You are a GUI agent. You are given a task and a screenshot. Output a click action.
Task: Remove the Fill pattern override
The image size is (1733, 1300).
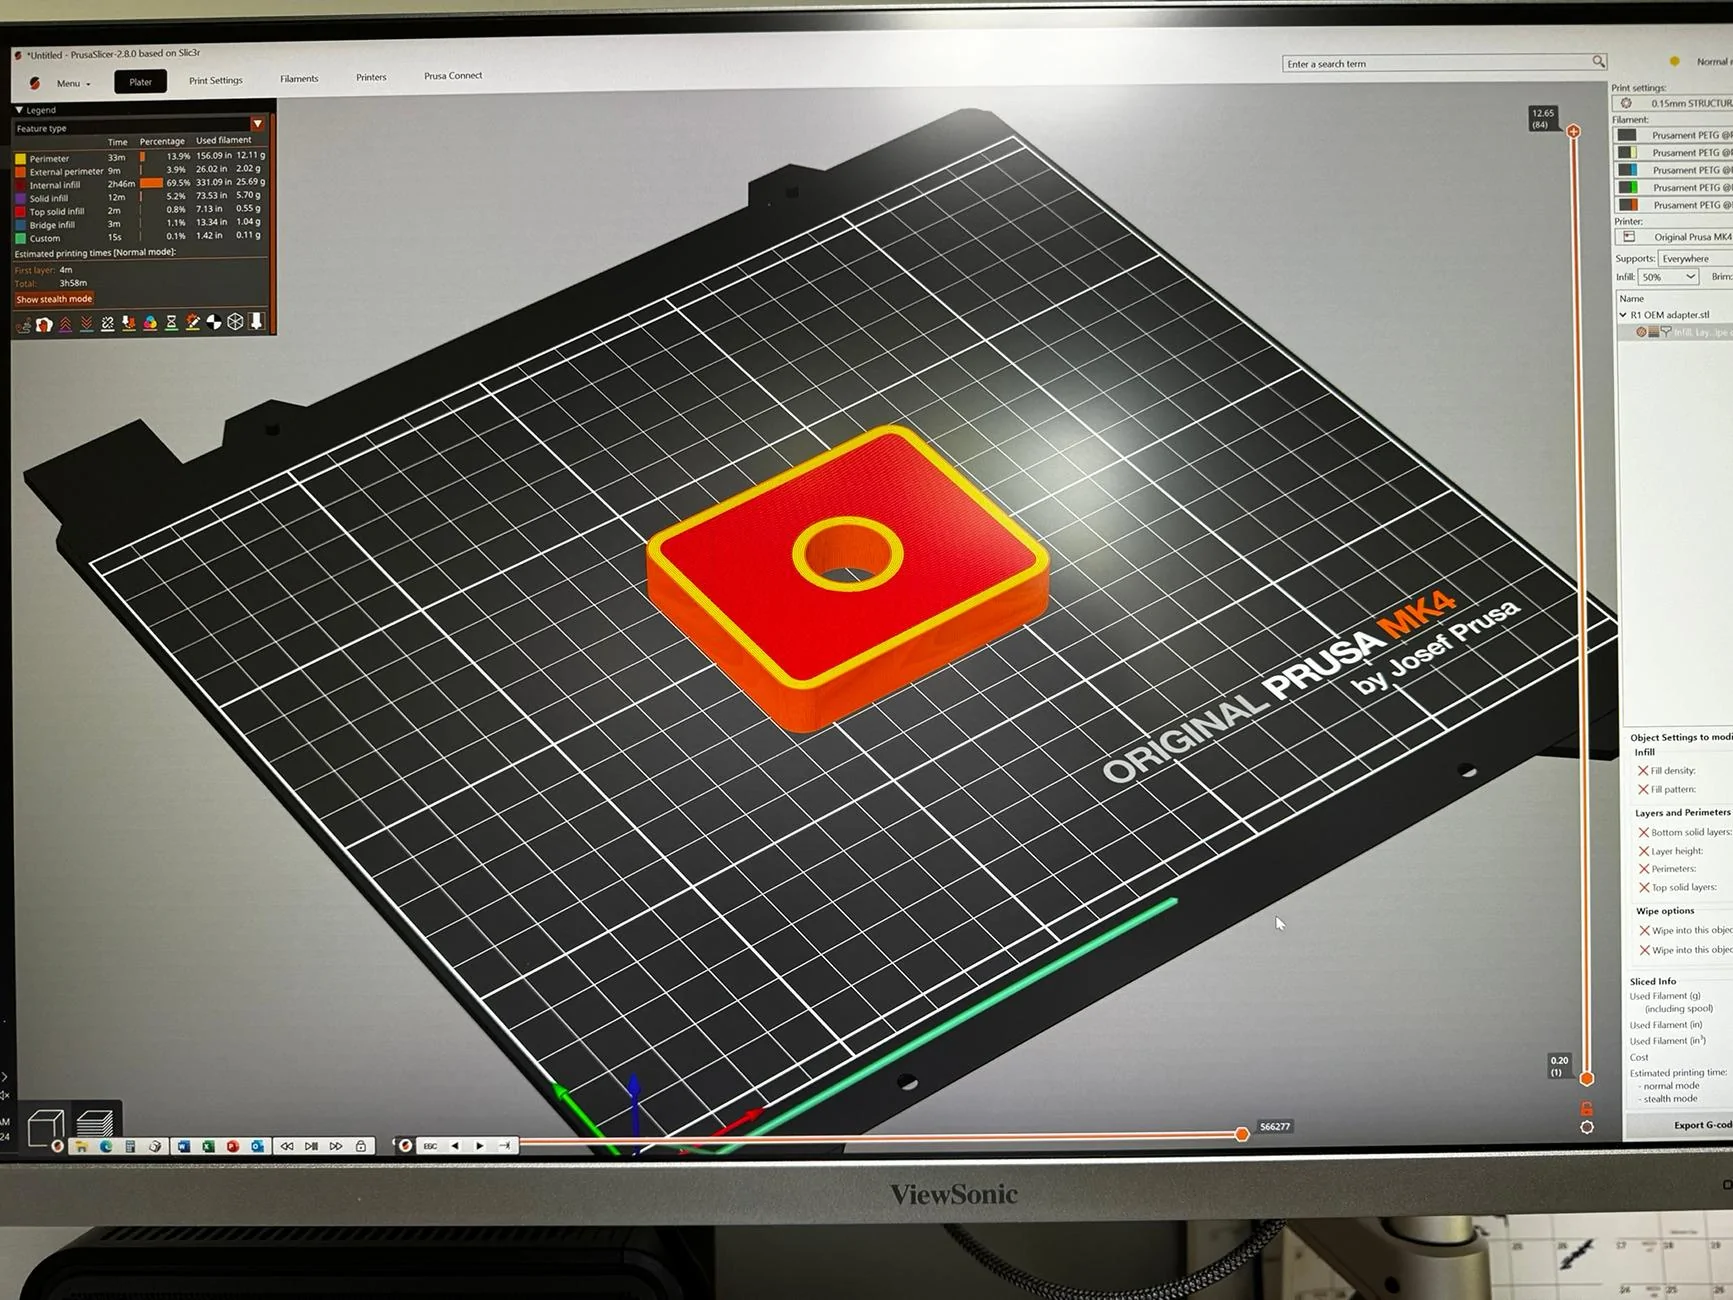click(x=1643, y=790)
